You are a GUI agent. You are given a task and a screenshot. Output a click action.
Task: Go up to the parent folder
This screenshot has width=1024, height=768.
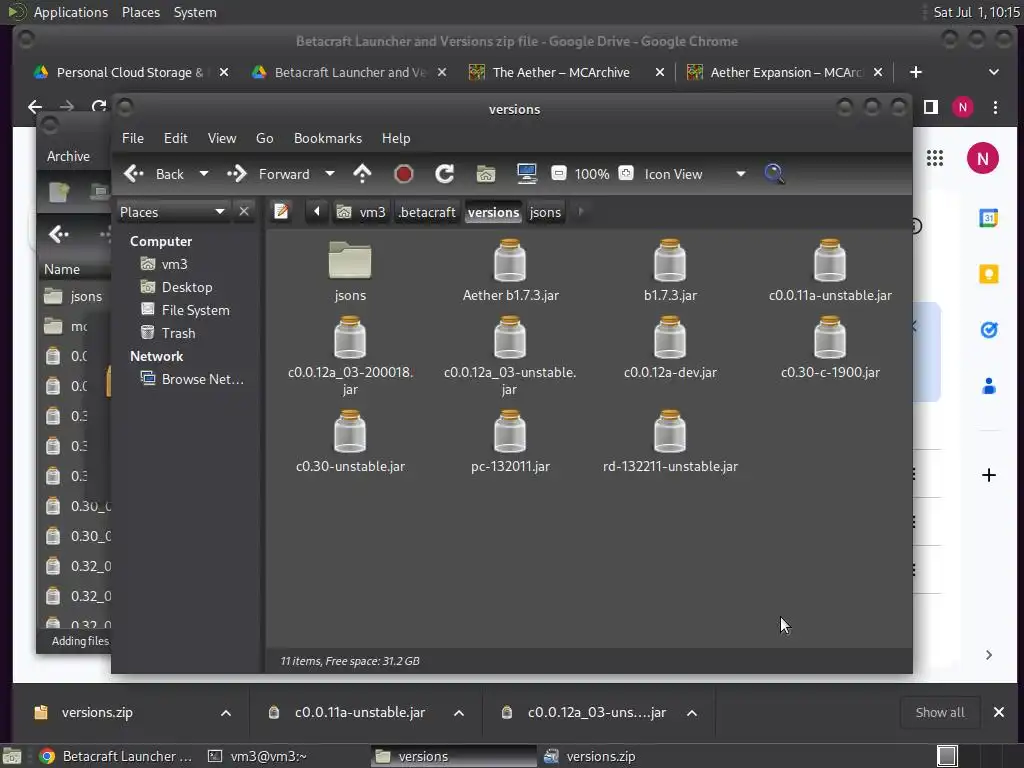click(362, 174)
